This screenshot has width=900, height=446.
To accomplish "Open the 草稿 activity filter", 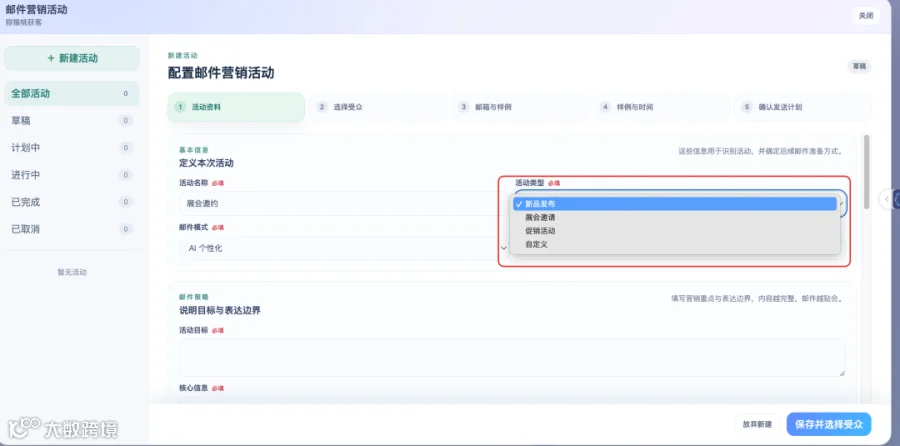I will click(72, 121).
